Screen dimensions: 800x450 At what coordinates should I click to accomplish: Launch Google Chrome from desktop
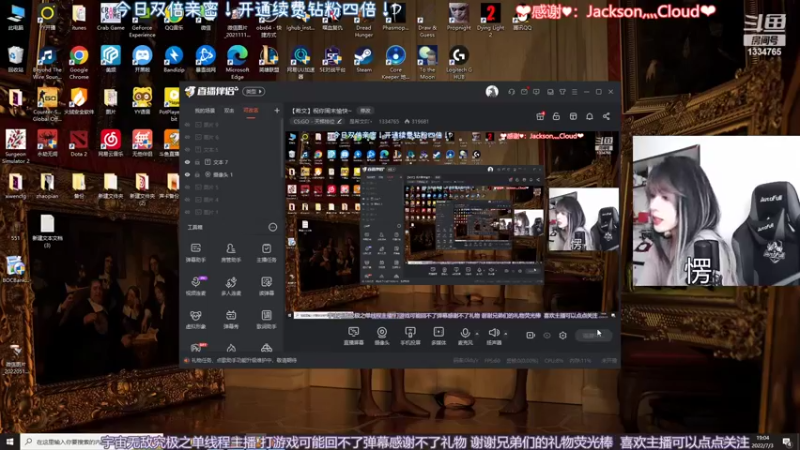[79, 63]
